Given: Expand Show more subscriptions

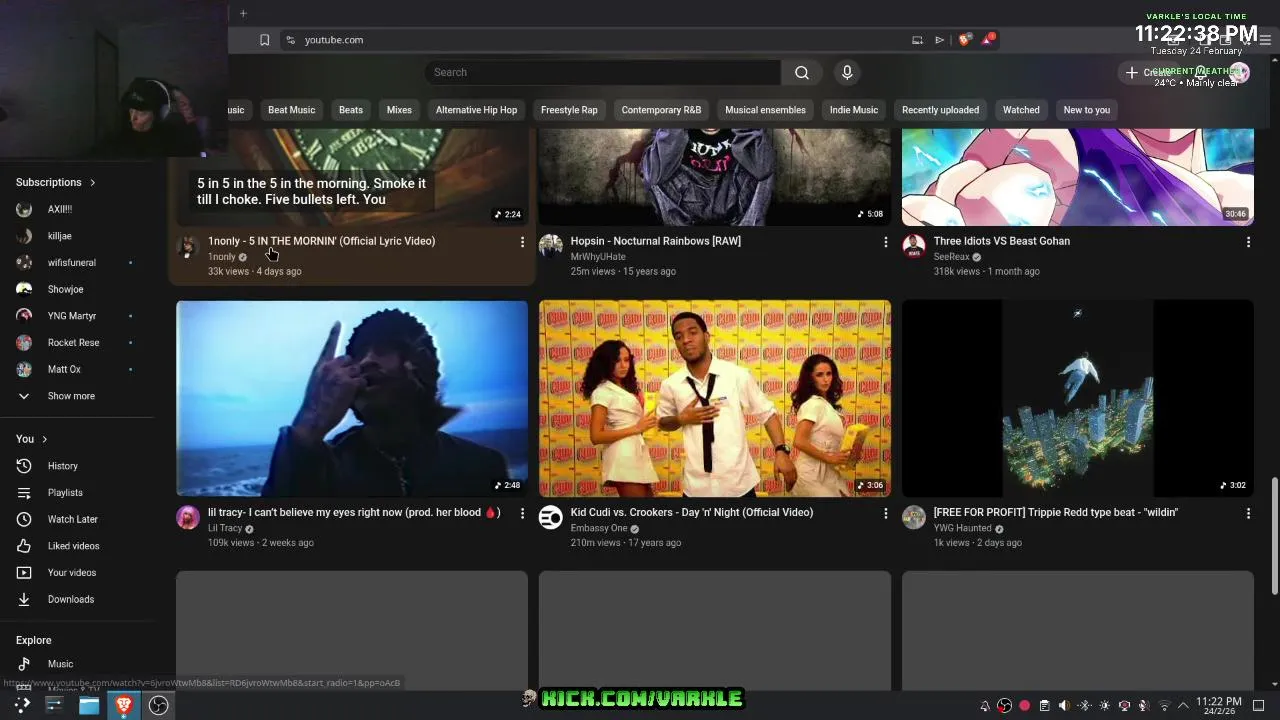Looking at the screenshot, I should [76, 396].
